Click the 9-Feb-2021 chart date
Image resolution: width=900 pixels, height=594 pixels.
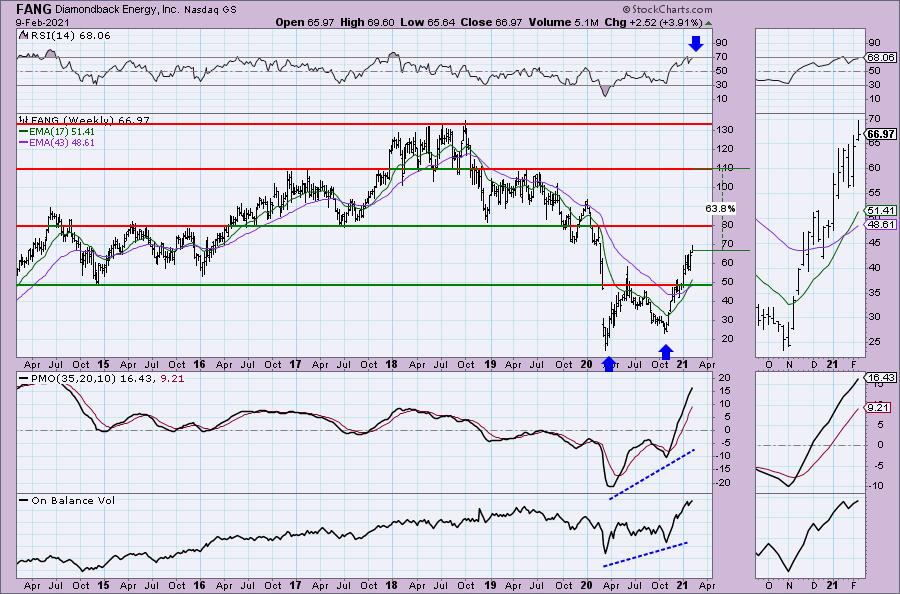(43, 22)
